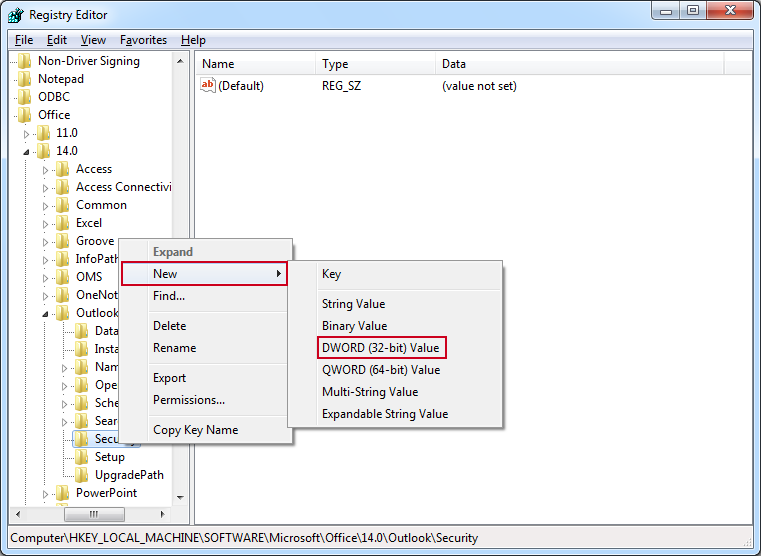
Task: Select the UpgradePath key label
Action: click(129, 475)
